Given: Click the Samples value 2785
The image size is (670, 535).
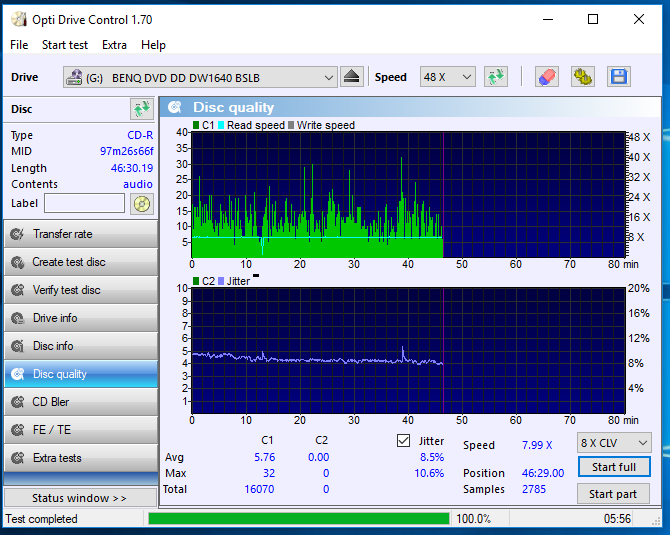Looking at the screenshot, I should click(x=534, y=489).
